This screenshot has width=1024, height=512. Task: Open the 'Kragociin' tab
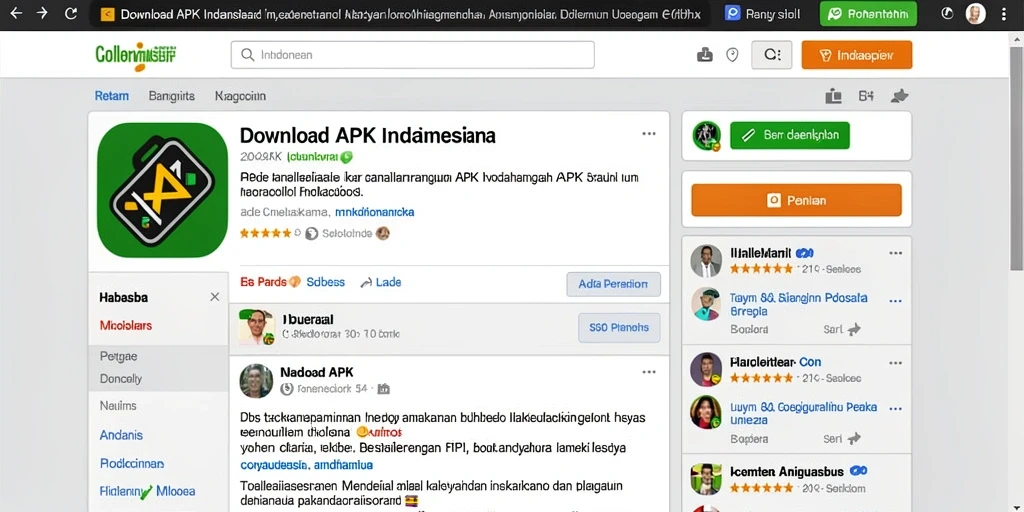coord(240,96)
